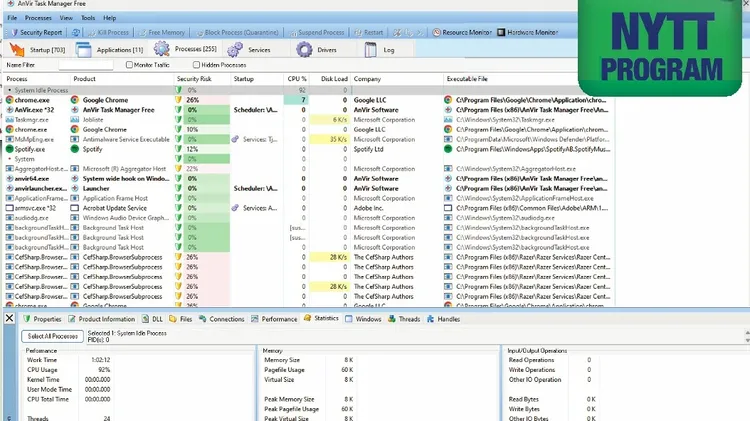
Task: Open the Files detail tab
Action: click(x=181, y=319)
